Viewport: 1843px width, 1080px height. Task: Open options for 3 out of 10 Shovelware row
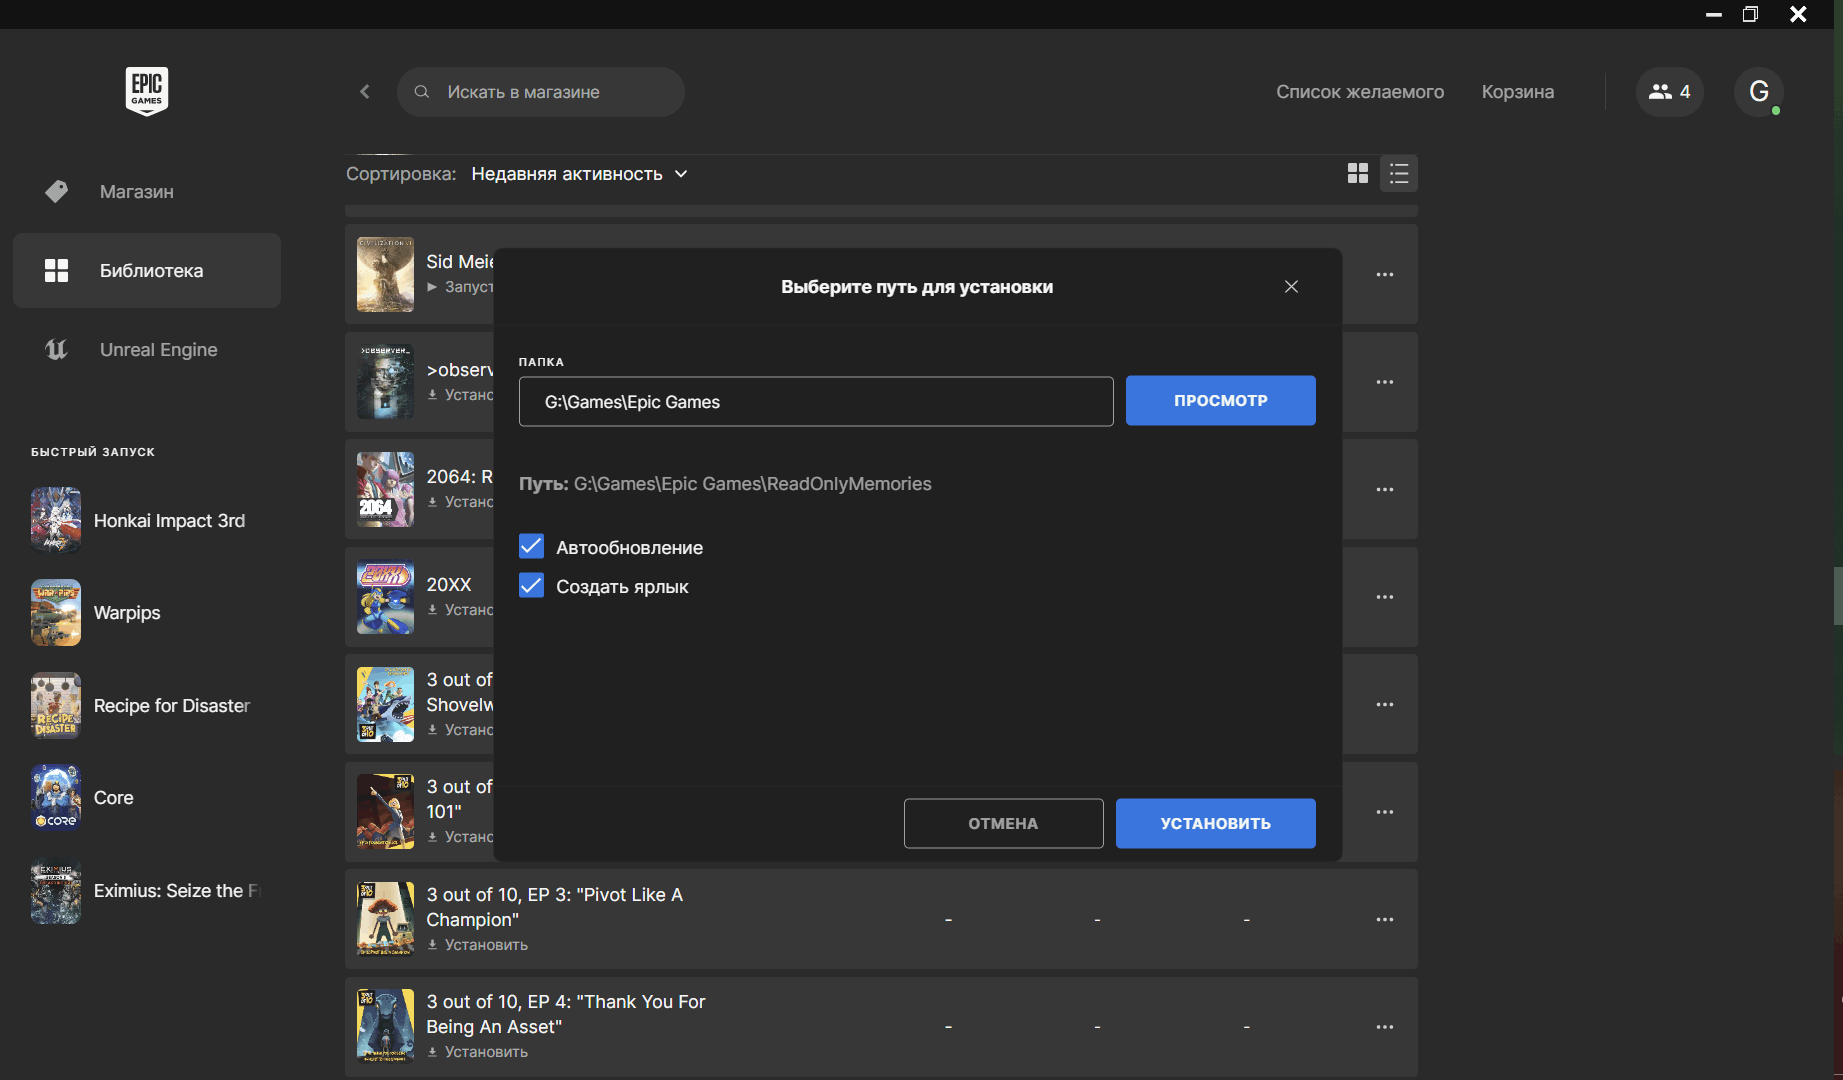(1384, 705)
